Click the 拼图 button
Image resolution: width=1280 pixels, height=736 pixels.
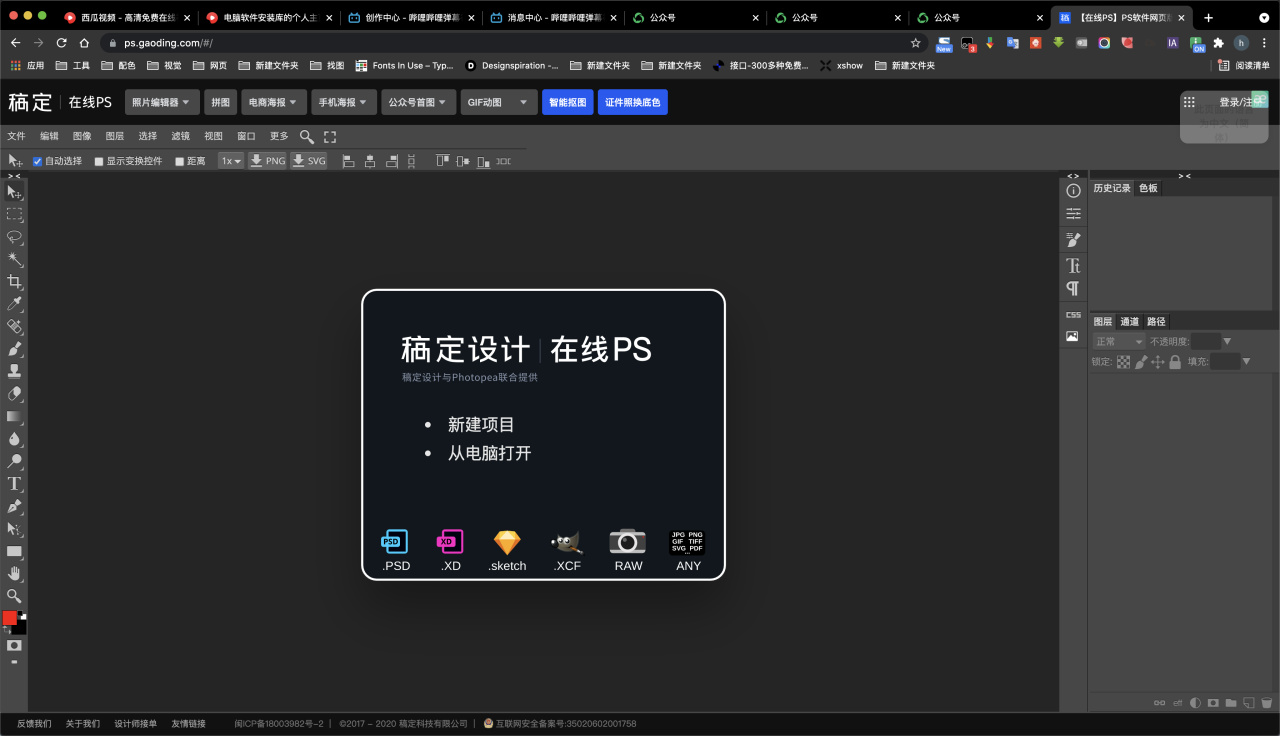click(220, 102)
